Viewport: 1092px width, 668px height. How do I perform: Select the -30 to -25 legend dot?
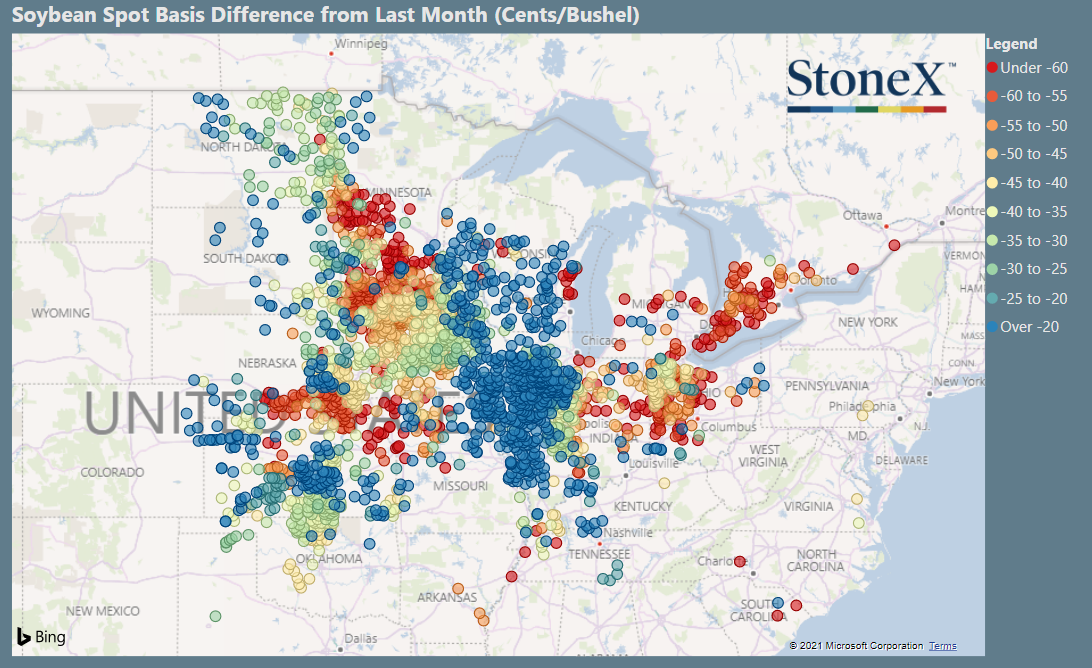992,269
